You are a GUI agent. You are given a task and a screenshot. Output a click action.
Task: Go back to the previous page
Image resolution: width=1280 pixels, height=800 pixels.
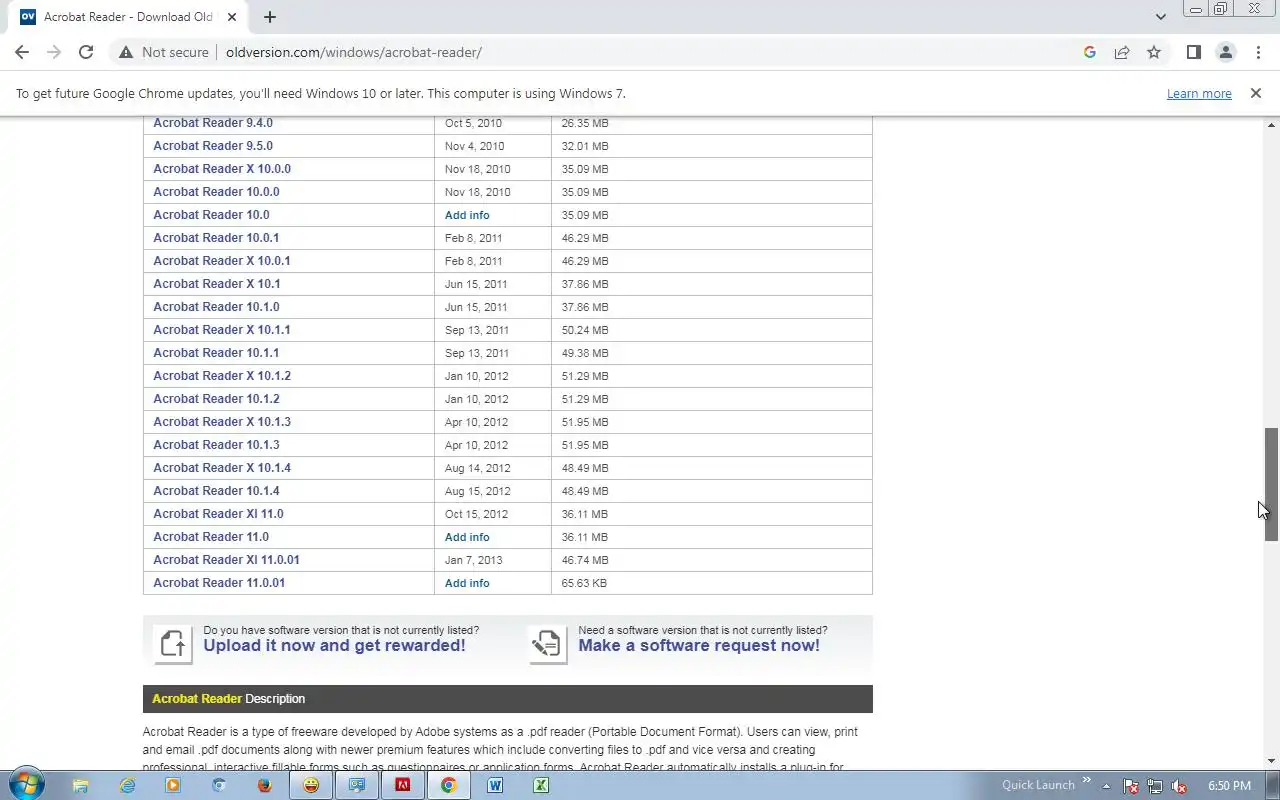click(x=22, y=52)
